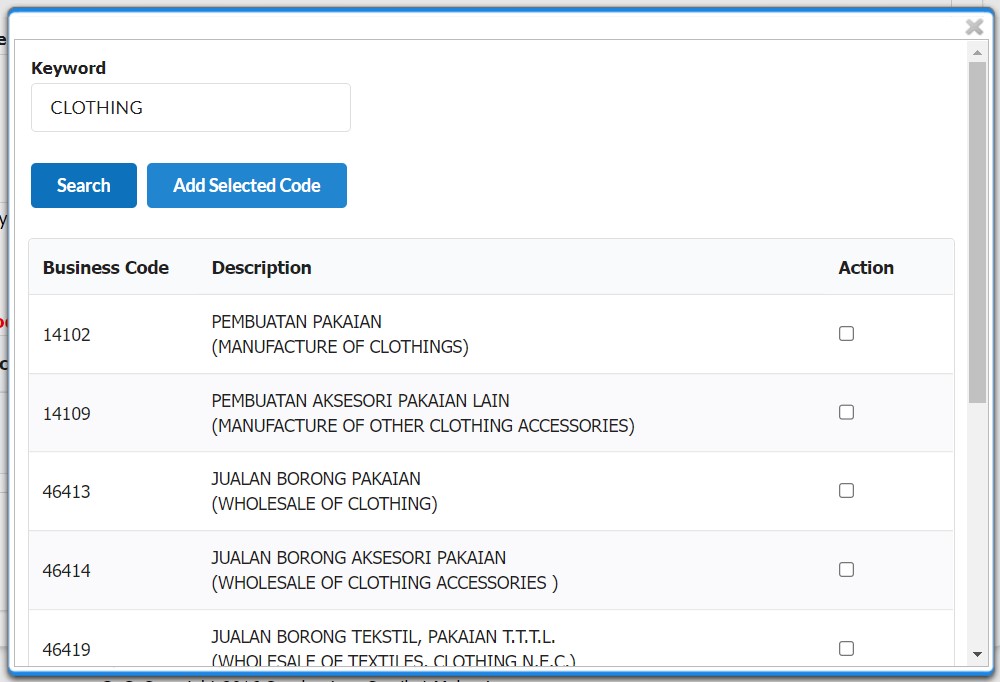Click the Description column header
Image resolution: width=1000 pixels, height=682 pixels.
262,268
